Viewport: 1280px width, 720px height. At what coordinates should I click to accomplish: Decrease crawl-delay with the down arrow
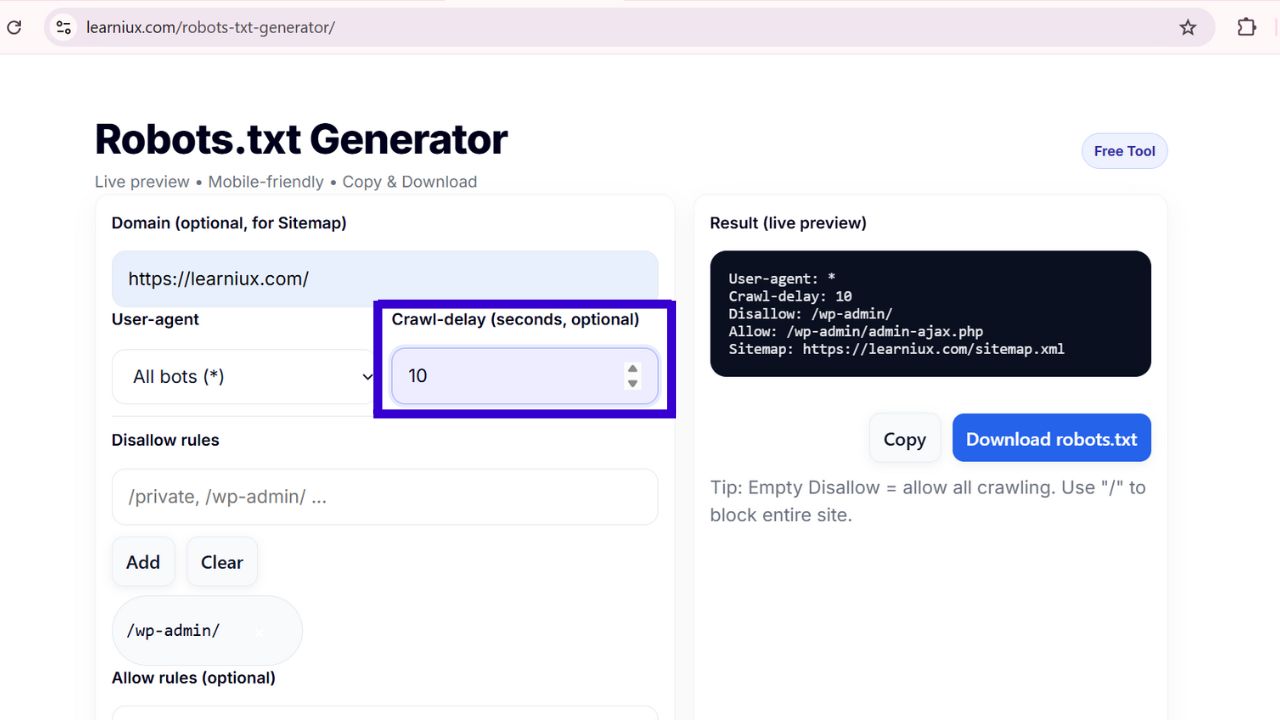coord(632,383)
